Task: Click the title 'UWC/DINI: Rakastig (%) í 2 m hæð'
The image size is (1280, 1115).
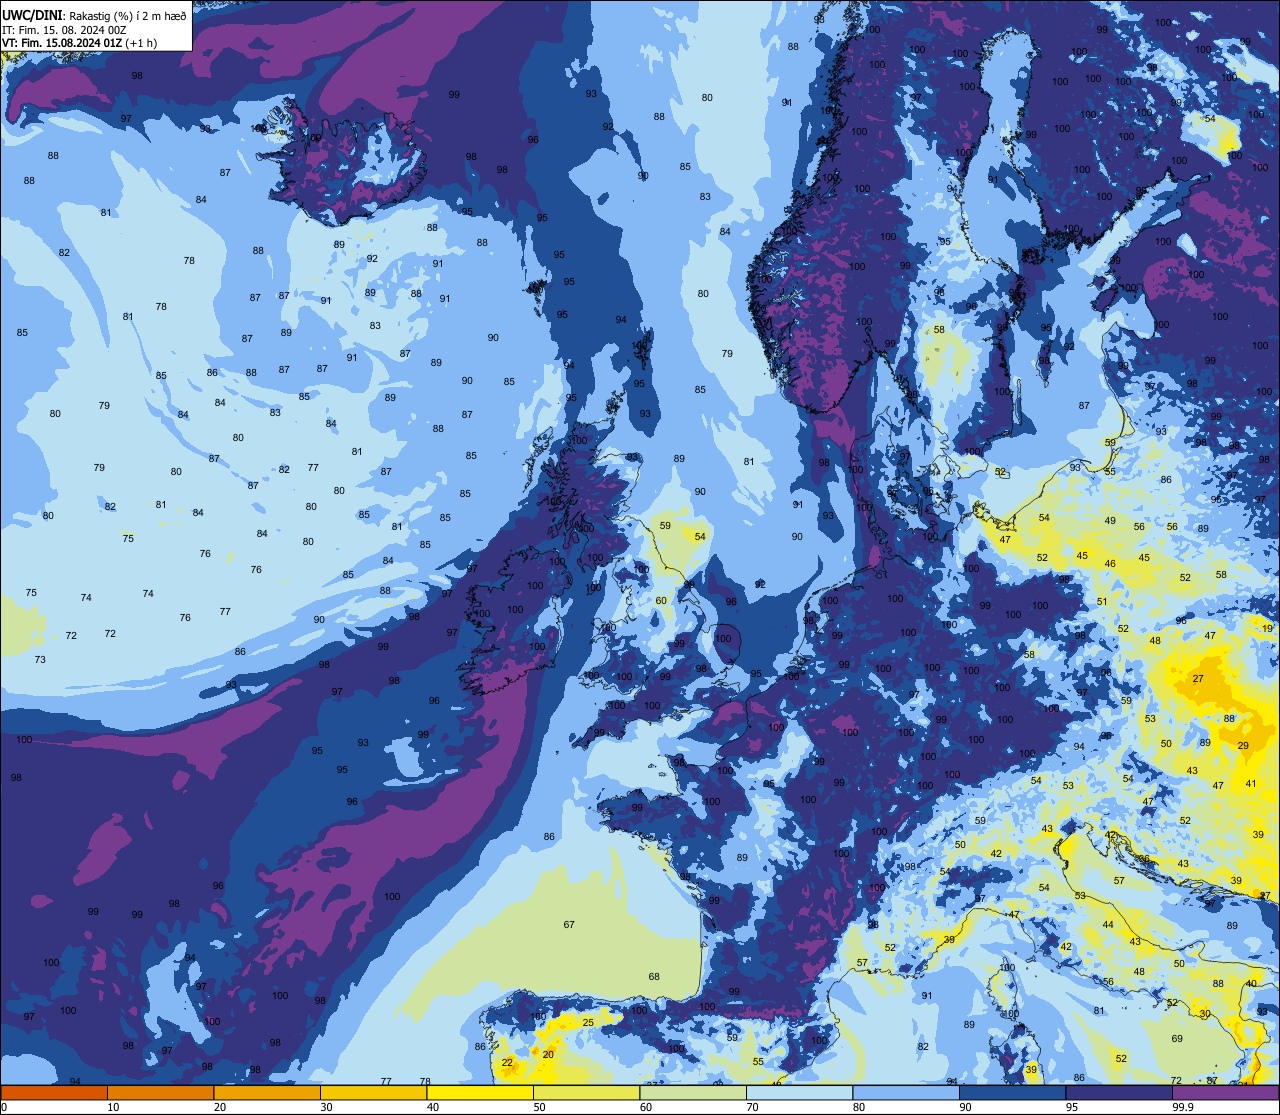Action: coord(94,16)
